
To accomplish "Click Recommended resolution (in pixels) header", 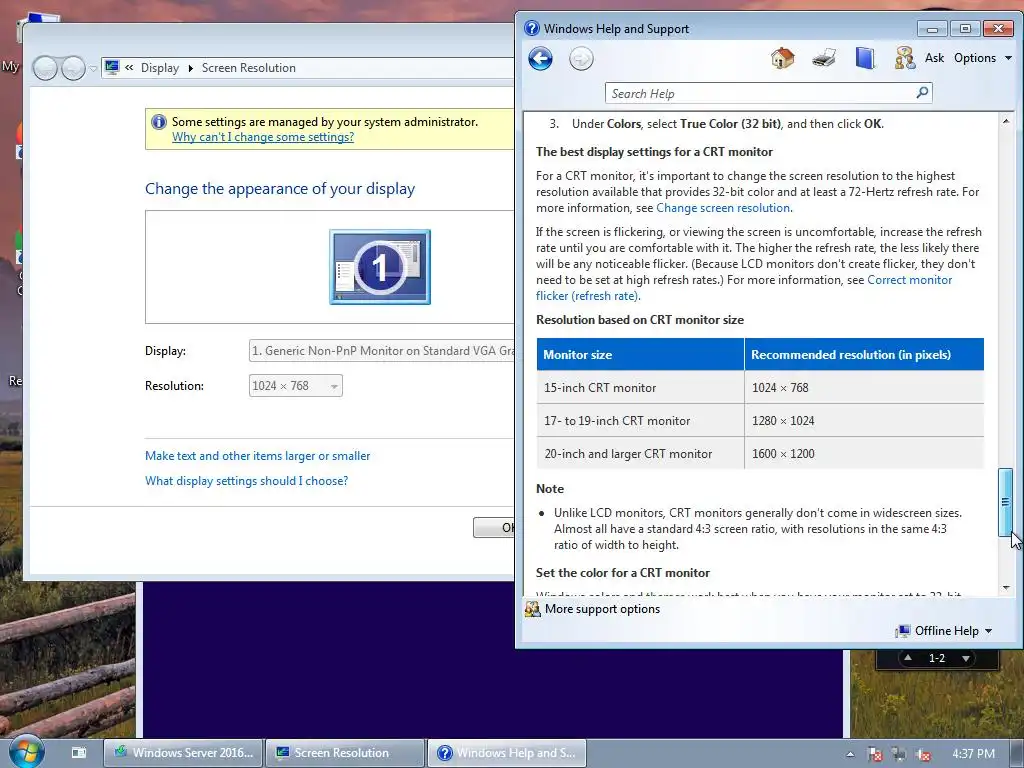I will pos(864,355).
